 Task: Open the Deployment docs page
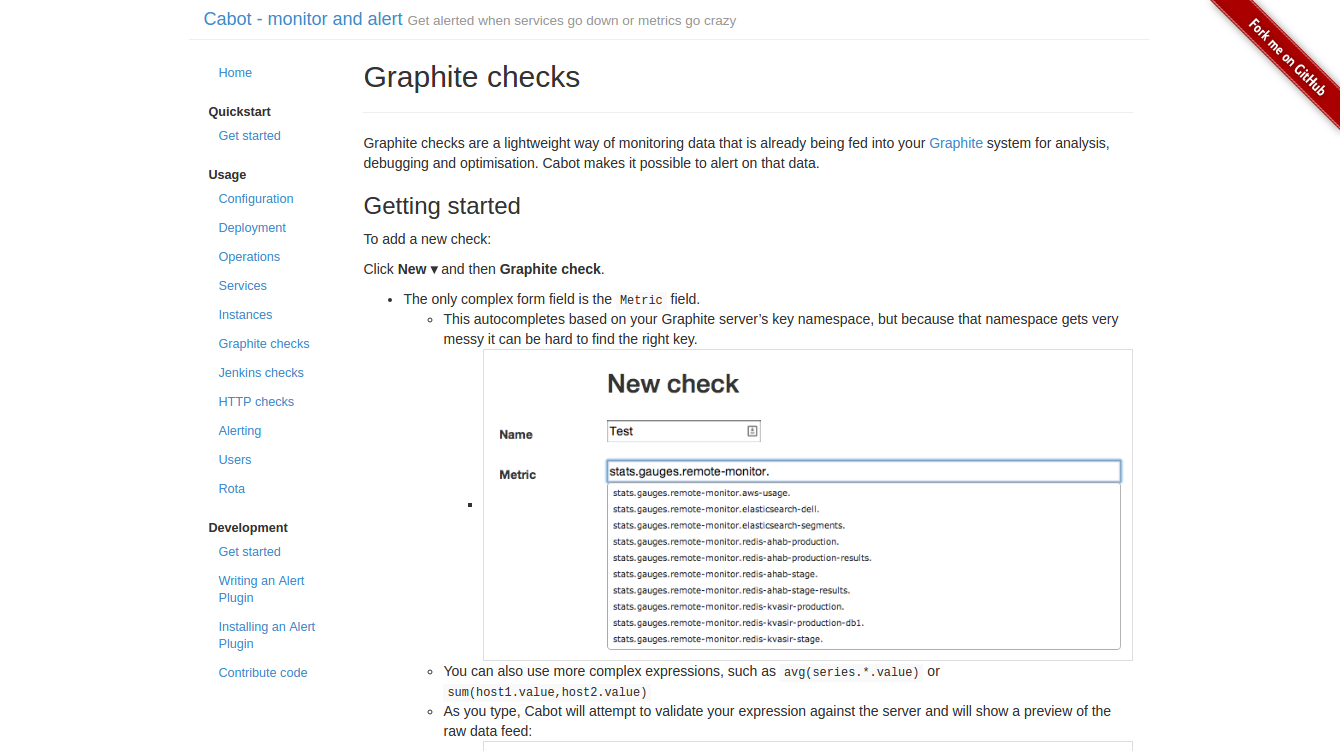click(252, 228)
